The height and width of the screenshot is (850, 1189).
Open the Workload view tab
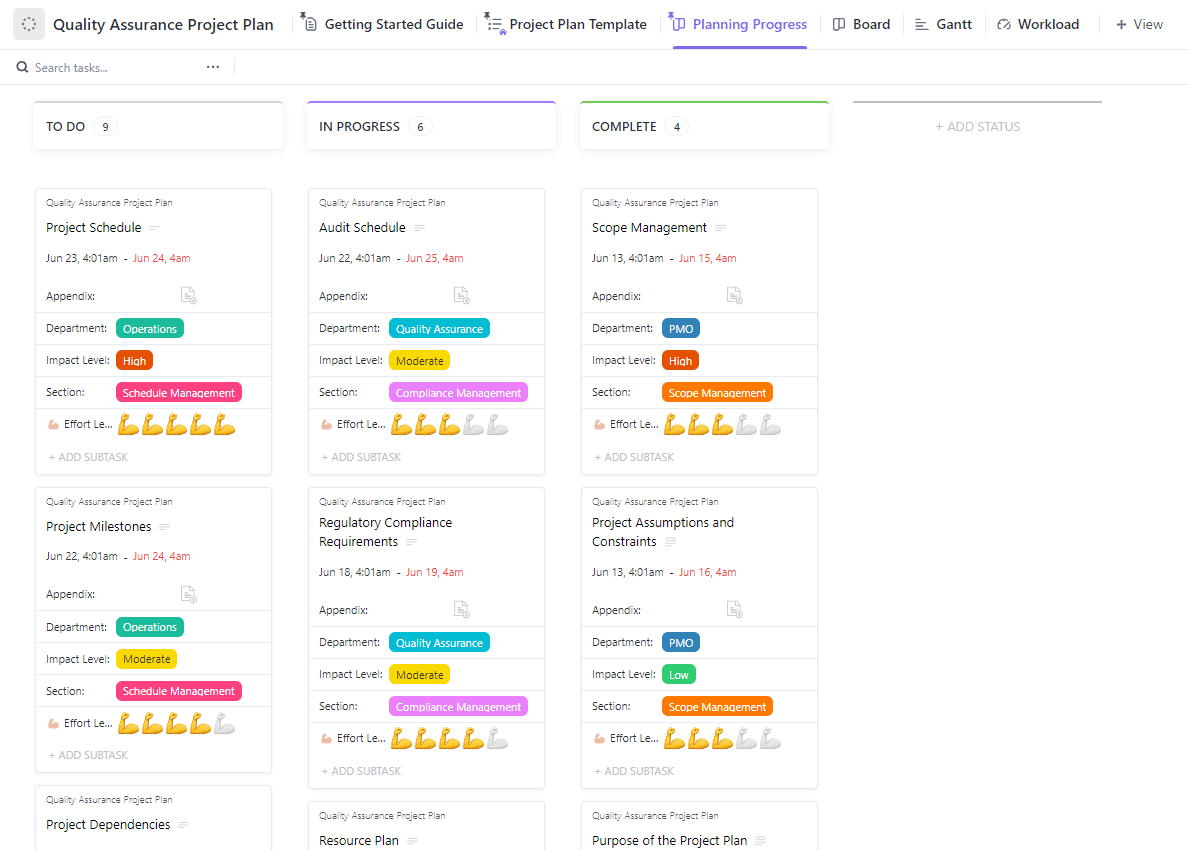click(1038, 24)
